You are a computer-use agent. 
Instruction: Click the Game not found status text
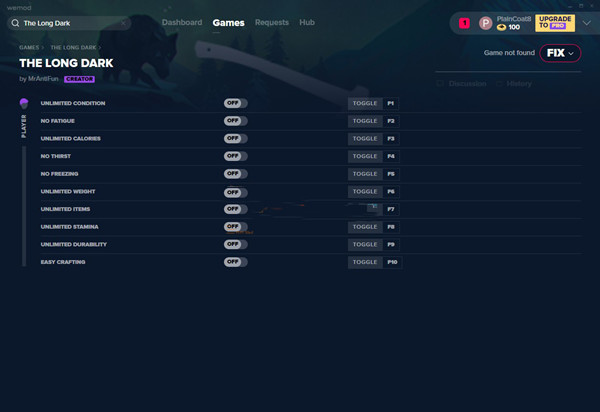tap(509, 53)
